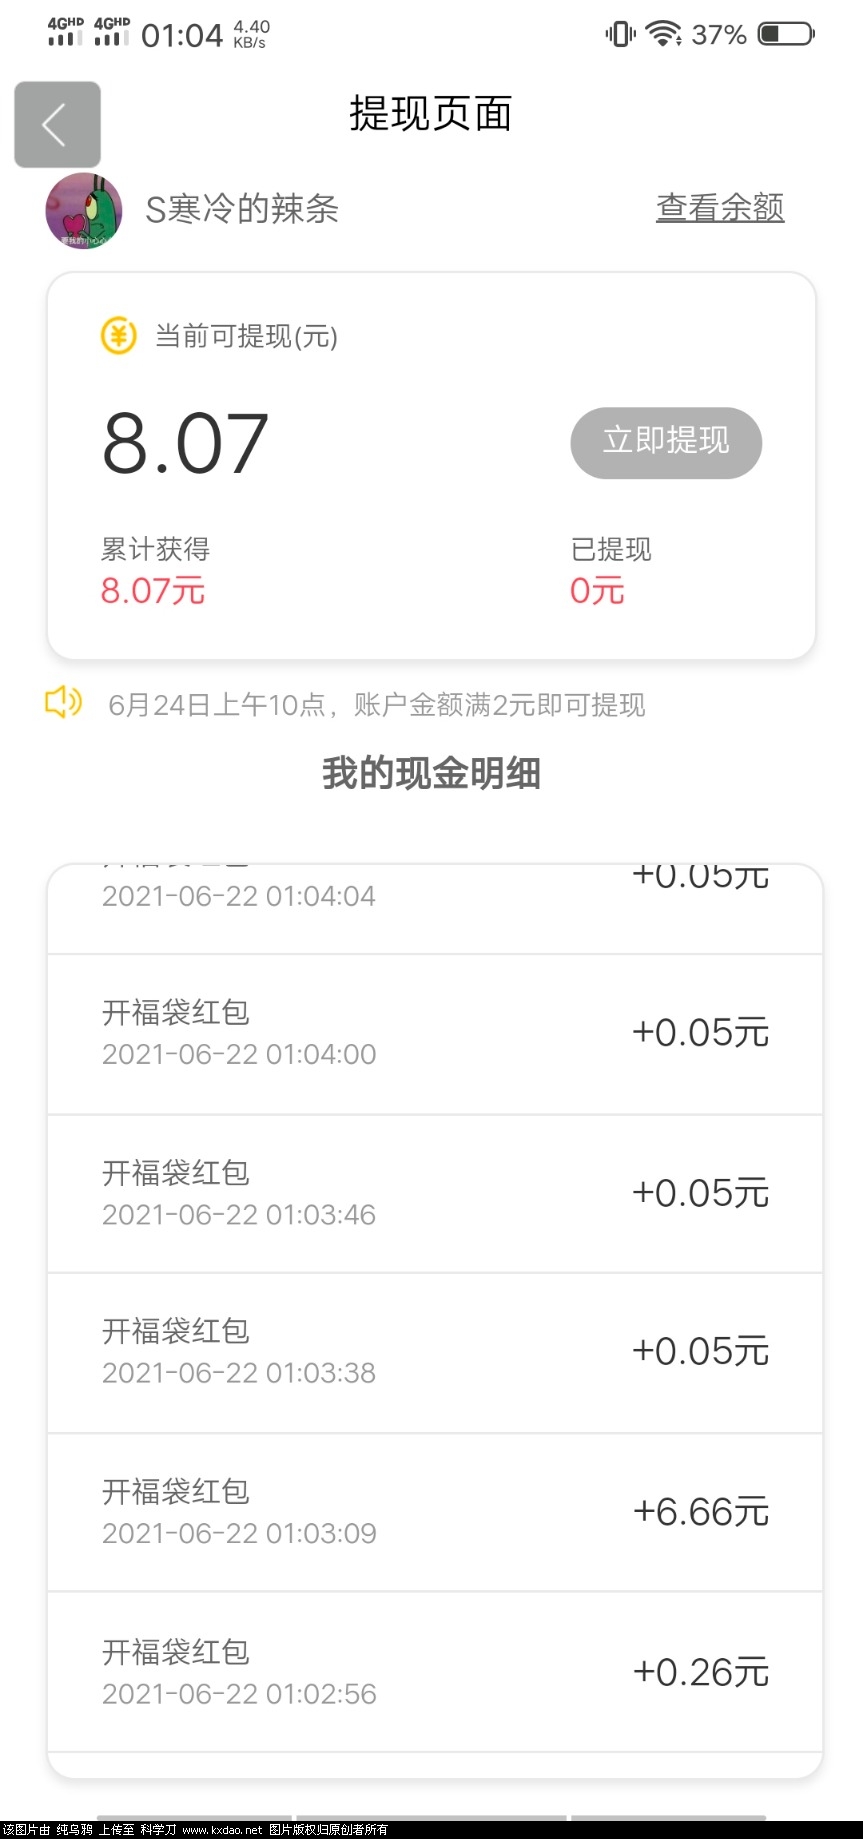Image resolution: width=863 pixels, height=1839 pixels.
Task: Open the 查看余额 link
Action: pos(720,207)
